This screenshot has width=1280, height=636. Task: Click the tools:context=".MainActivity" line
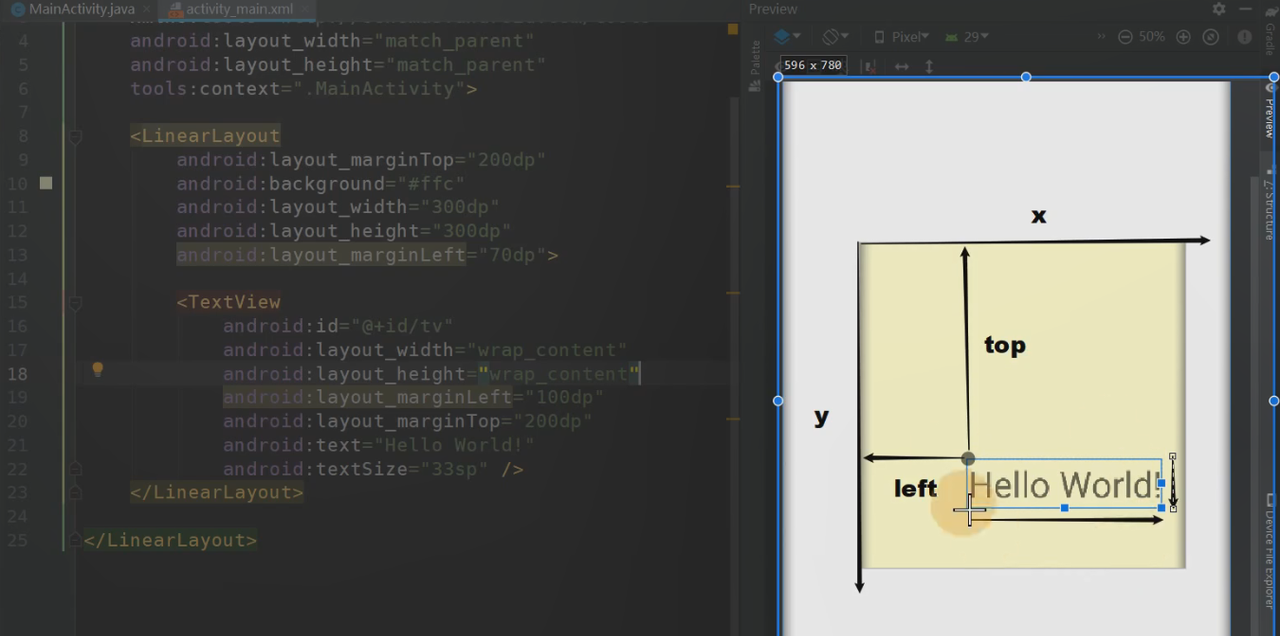pyautogui.click(x=303, y=88)
